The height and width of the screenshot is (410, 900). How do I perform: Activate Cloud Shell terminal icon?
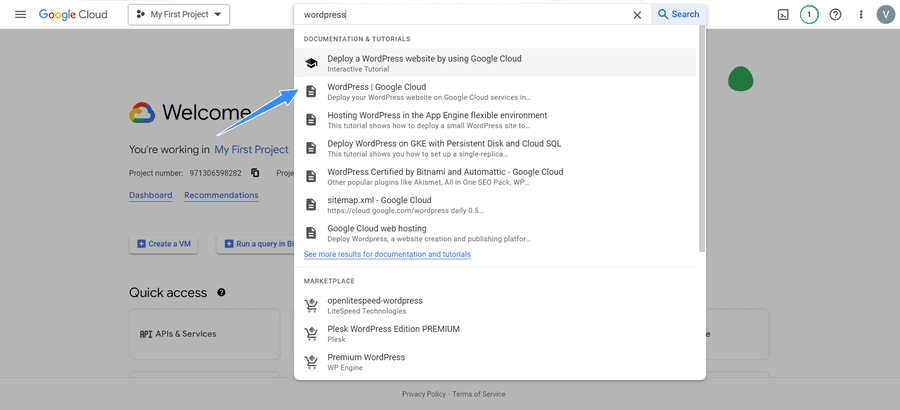[783, 15]
